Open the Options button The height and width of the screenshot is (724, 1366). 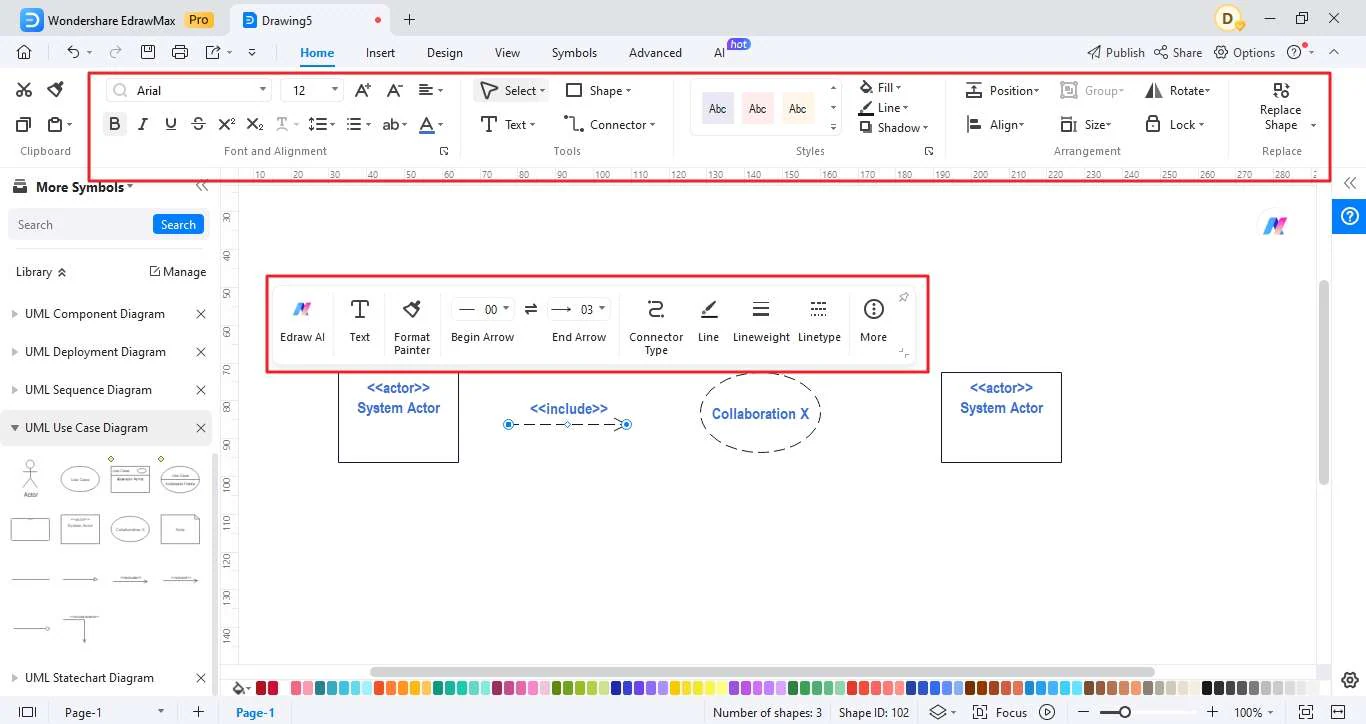point(1244,52)
